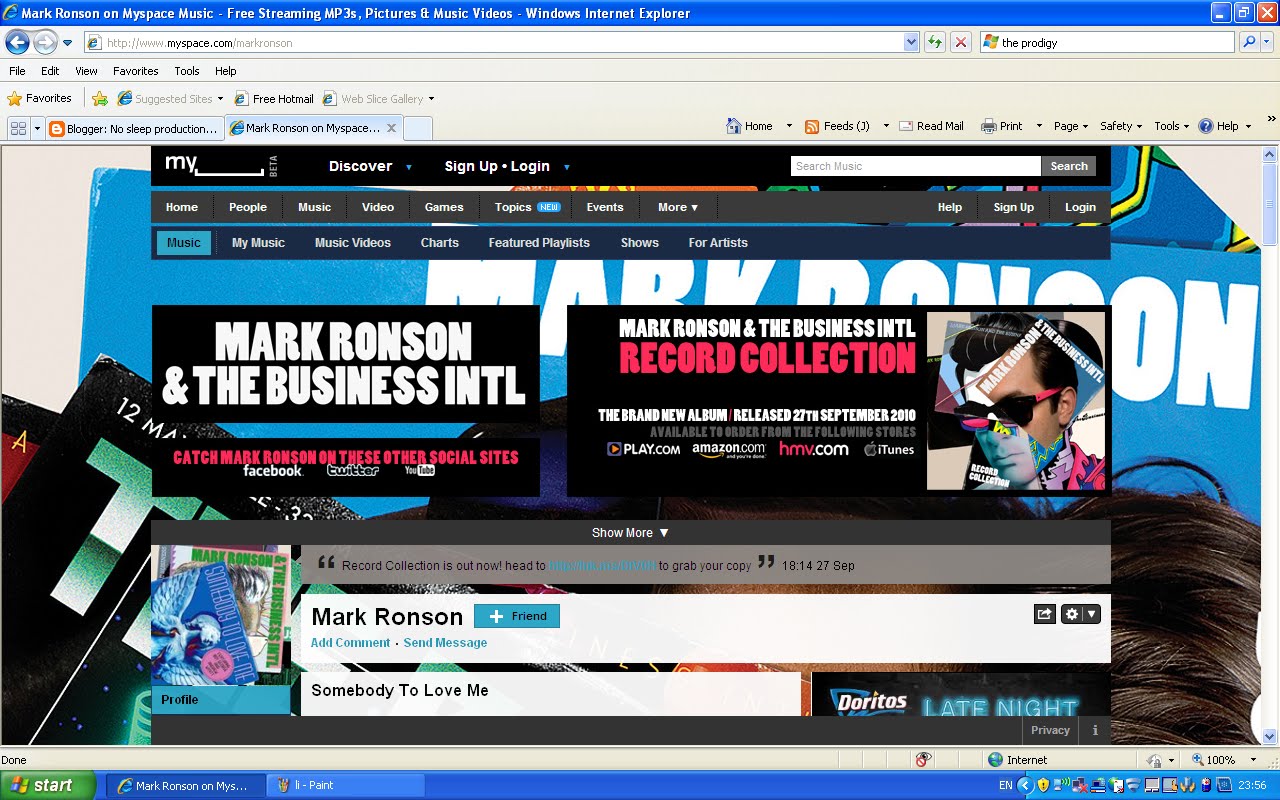The height and width of the screenshot is (800, 1280).
Task: Click the Home house icon in command bar
Action: coord(734,126)
